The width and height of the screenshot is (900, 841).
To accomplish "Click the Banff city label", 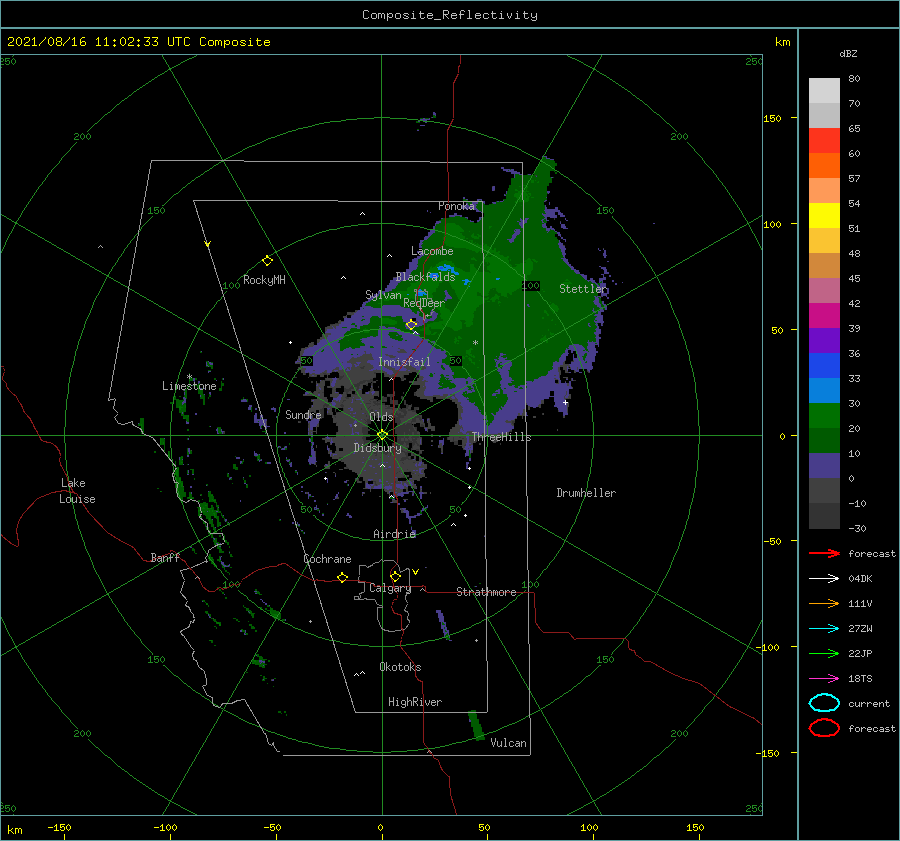I will pyautogui.click(x=165, y=557).
